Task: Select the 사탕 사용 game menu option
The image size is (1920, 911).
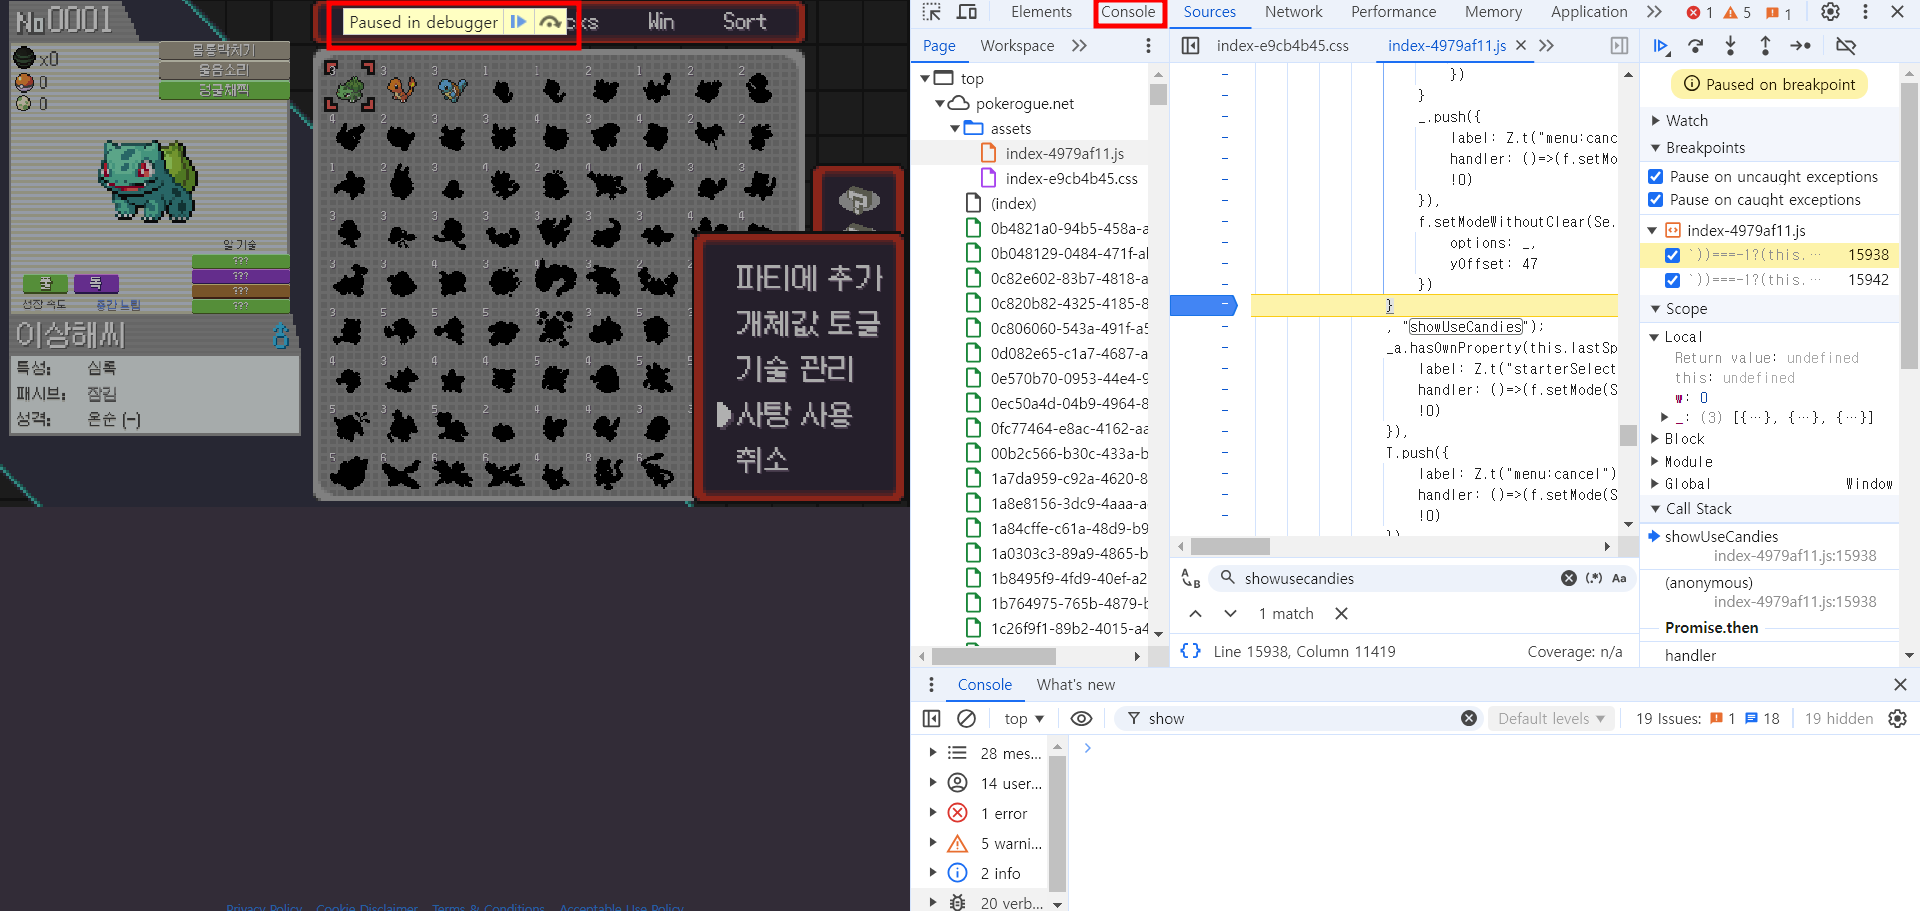Action: (x=794, y=414)
